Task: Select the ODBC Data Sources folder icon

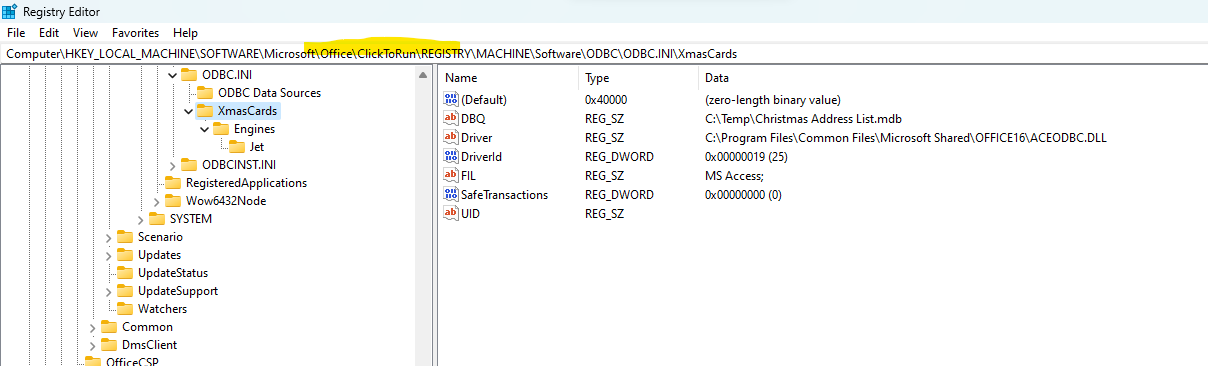Action: [205, 93]
